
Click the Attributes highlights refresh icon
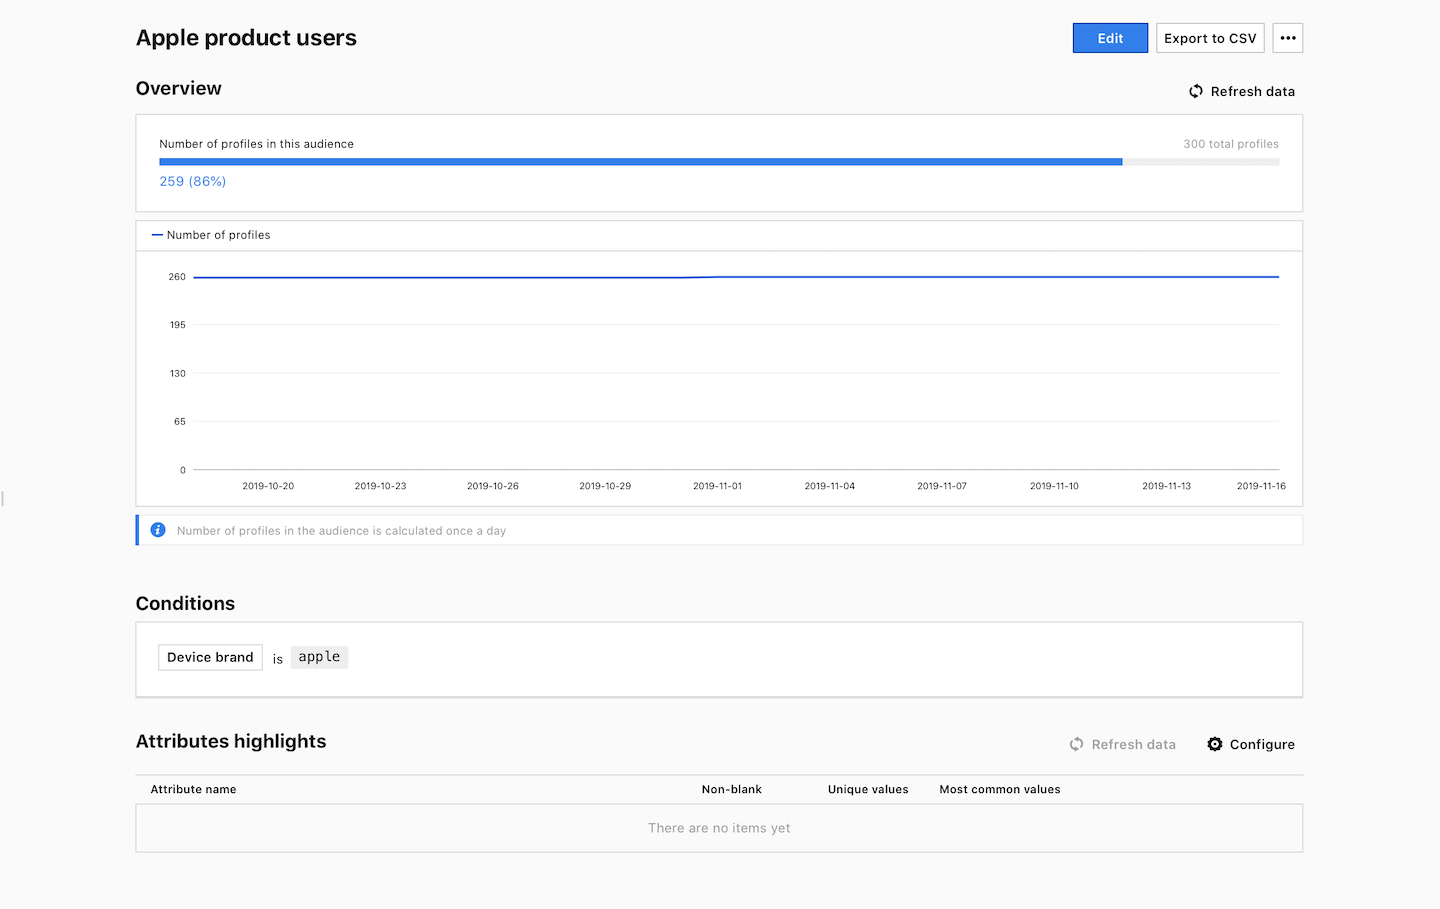pyautogui.click(x=1077, y=744)
